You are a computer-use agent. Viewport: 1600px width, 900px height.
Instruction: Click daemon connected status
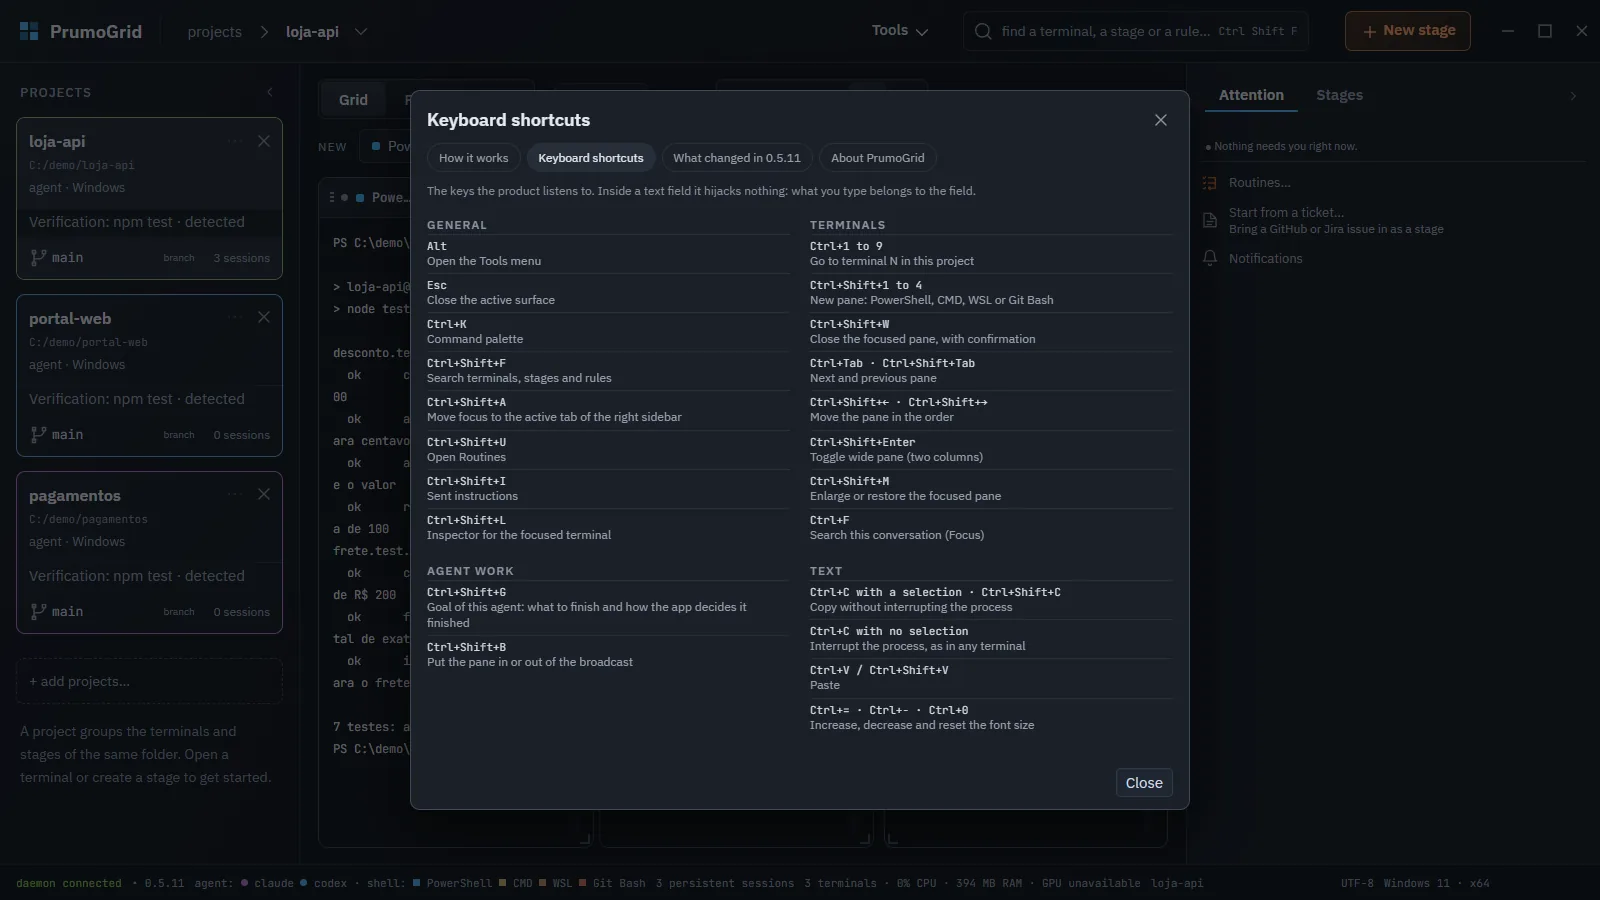68,883
